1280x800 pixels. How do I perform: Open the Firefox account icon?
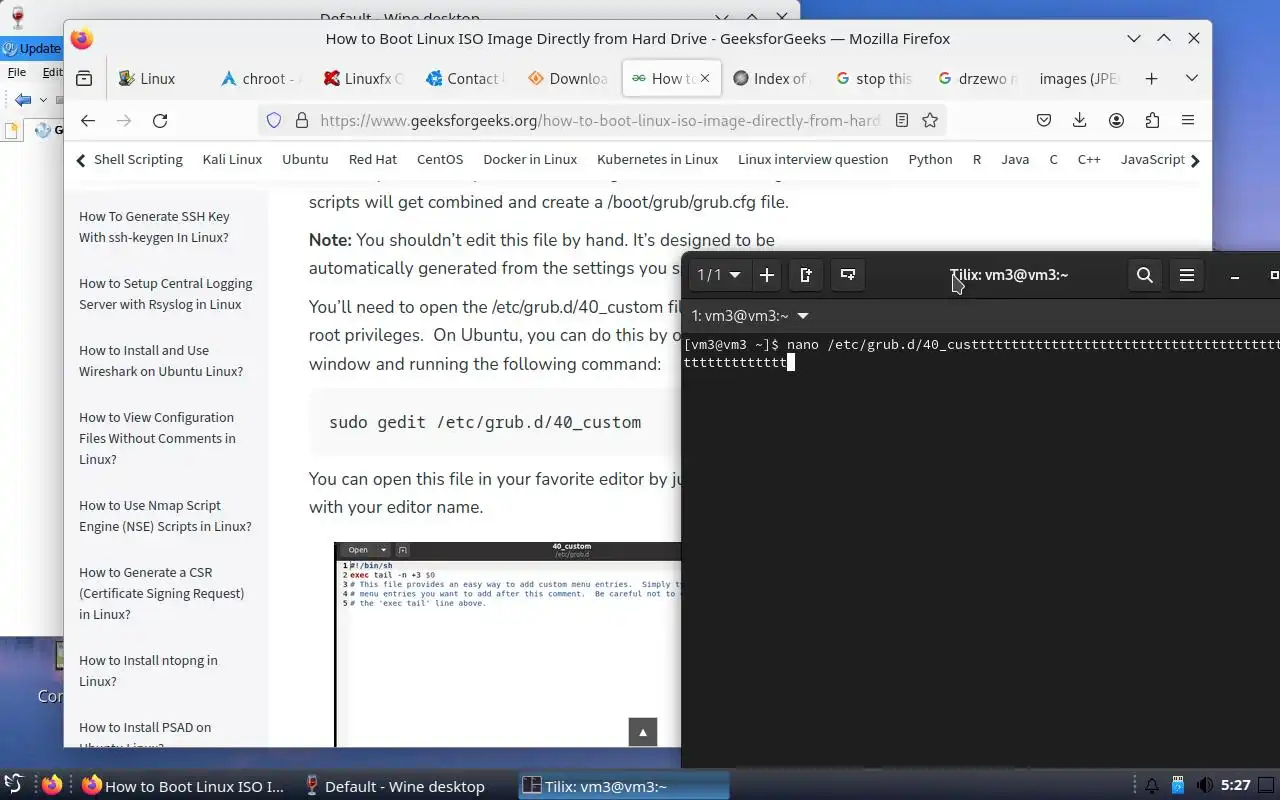click(x=1116, y=120)
